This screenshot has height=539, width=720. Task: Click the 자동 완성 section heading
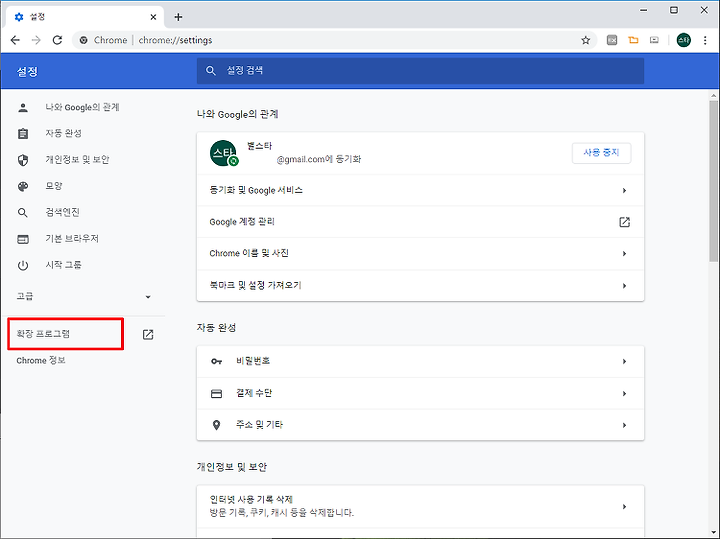216,328
